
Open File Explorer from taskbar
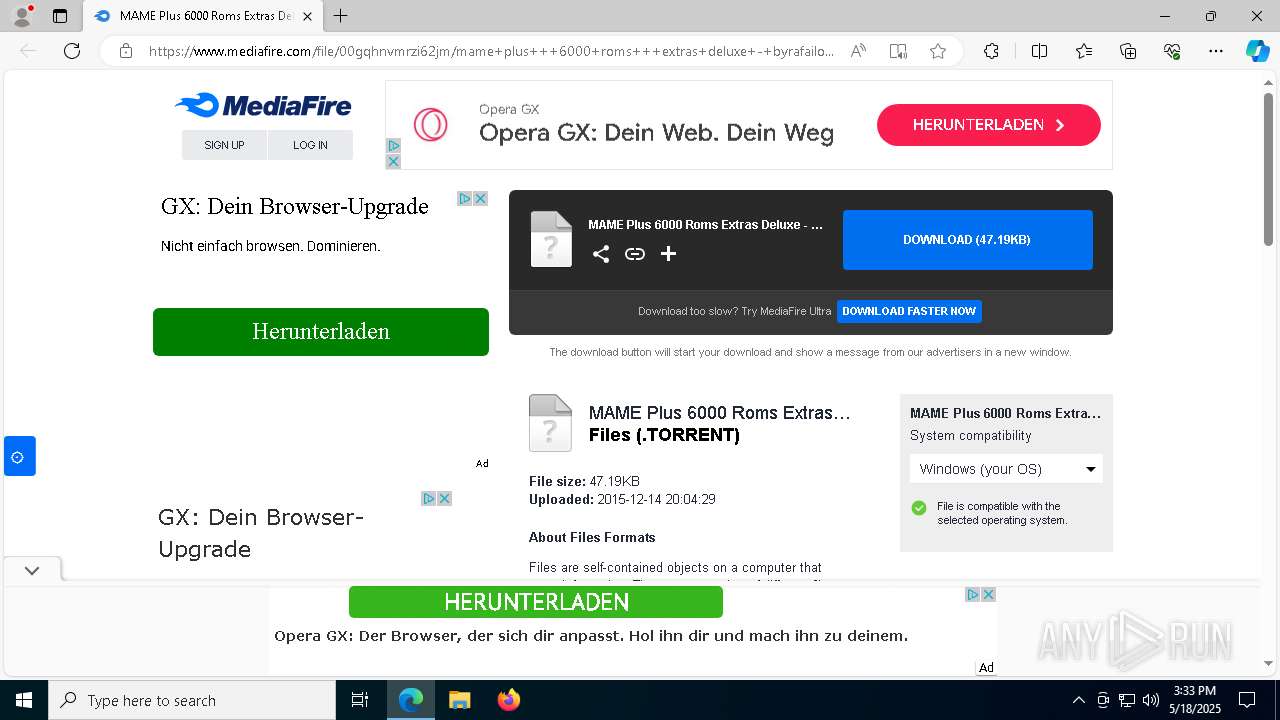pos(459,700)
